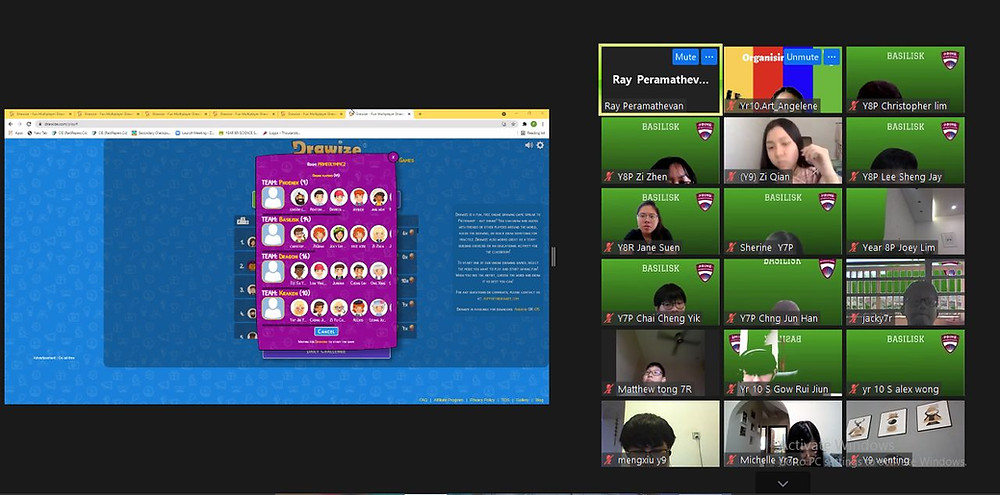This screenshot has width=1000, height=495.
Task: Click muted mic icon for Y7P Chai Cheng Yik
Action: [608, 319]
